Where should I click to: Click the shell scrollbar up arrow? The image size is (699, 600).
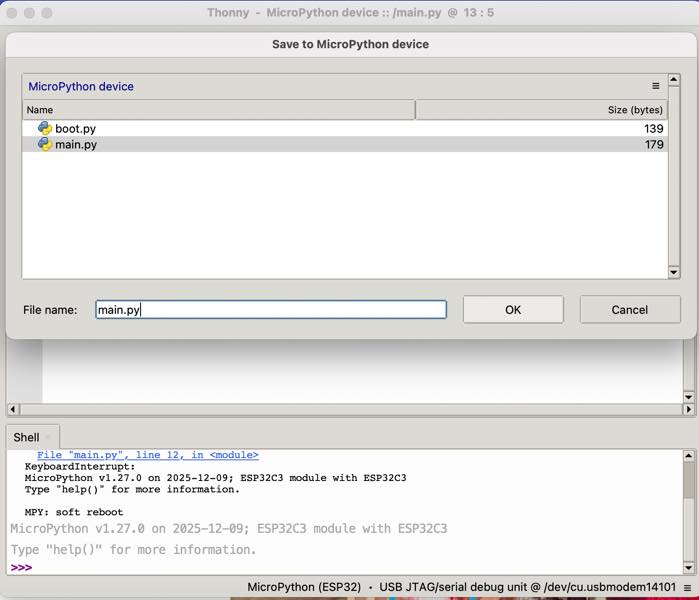point(688,456)
